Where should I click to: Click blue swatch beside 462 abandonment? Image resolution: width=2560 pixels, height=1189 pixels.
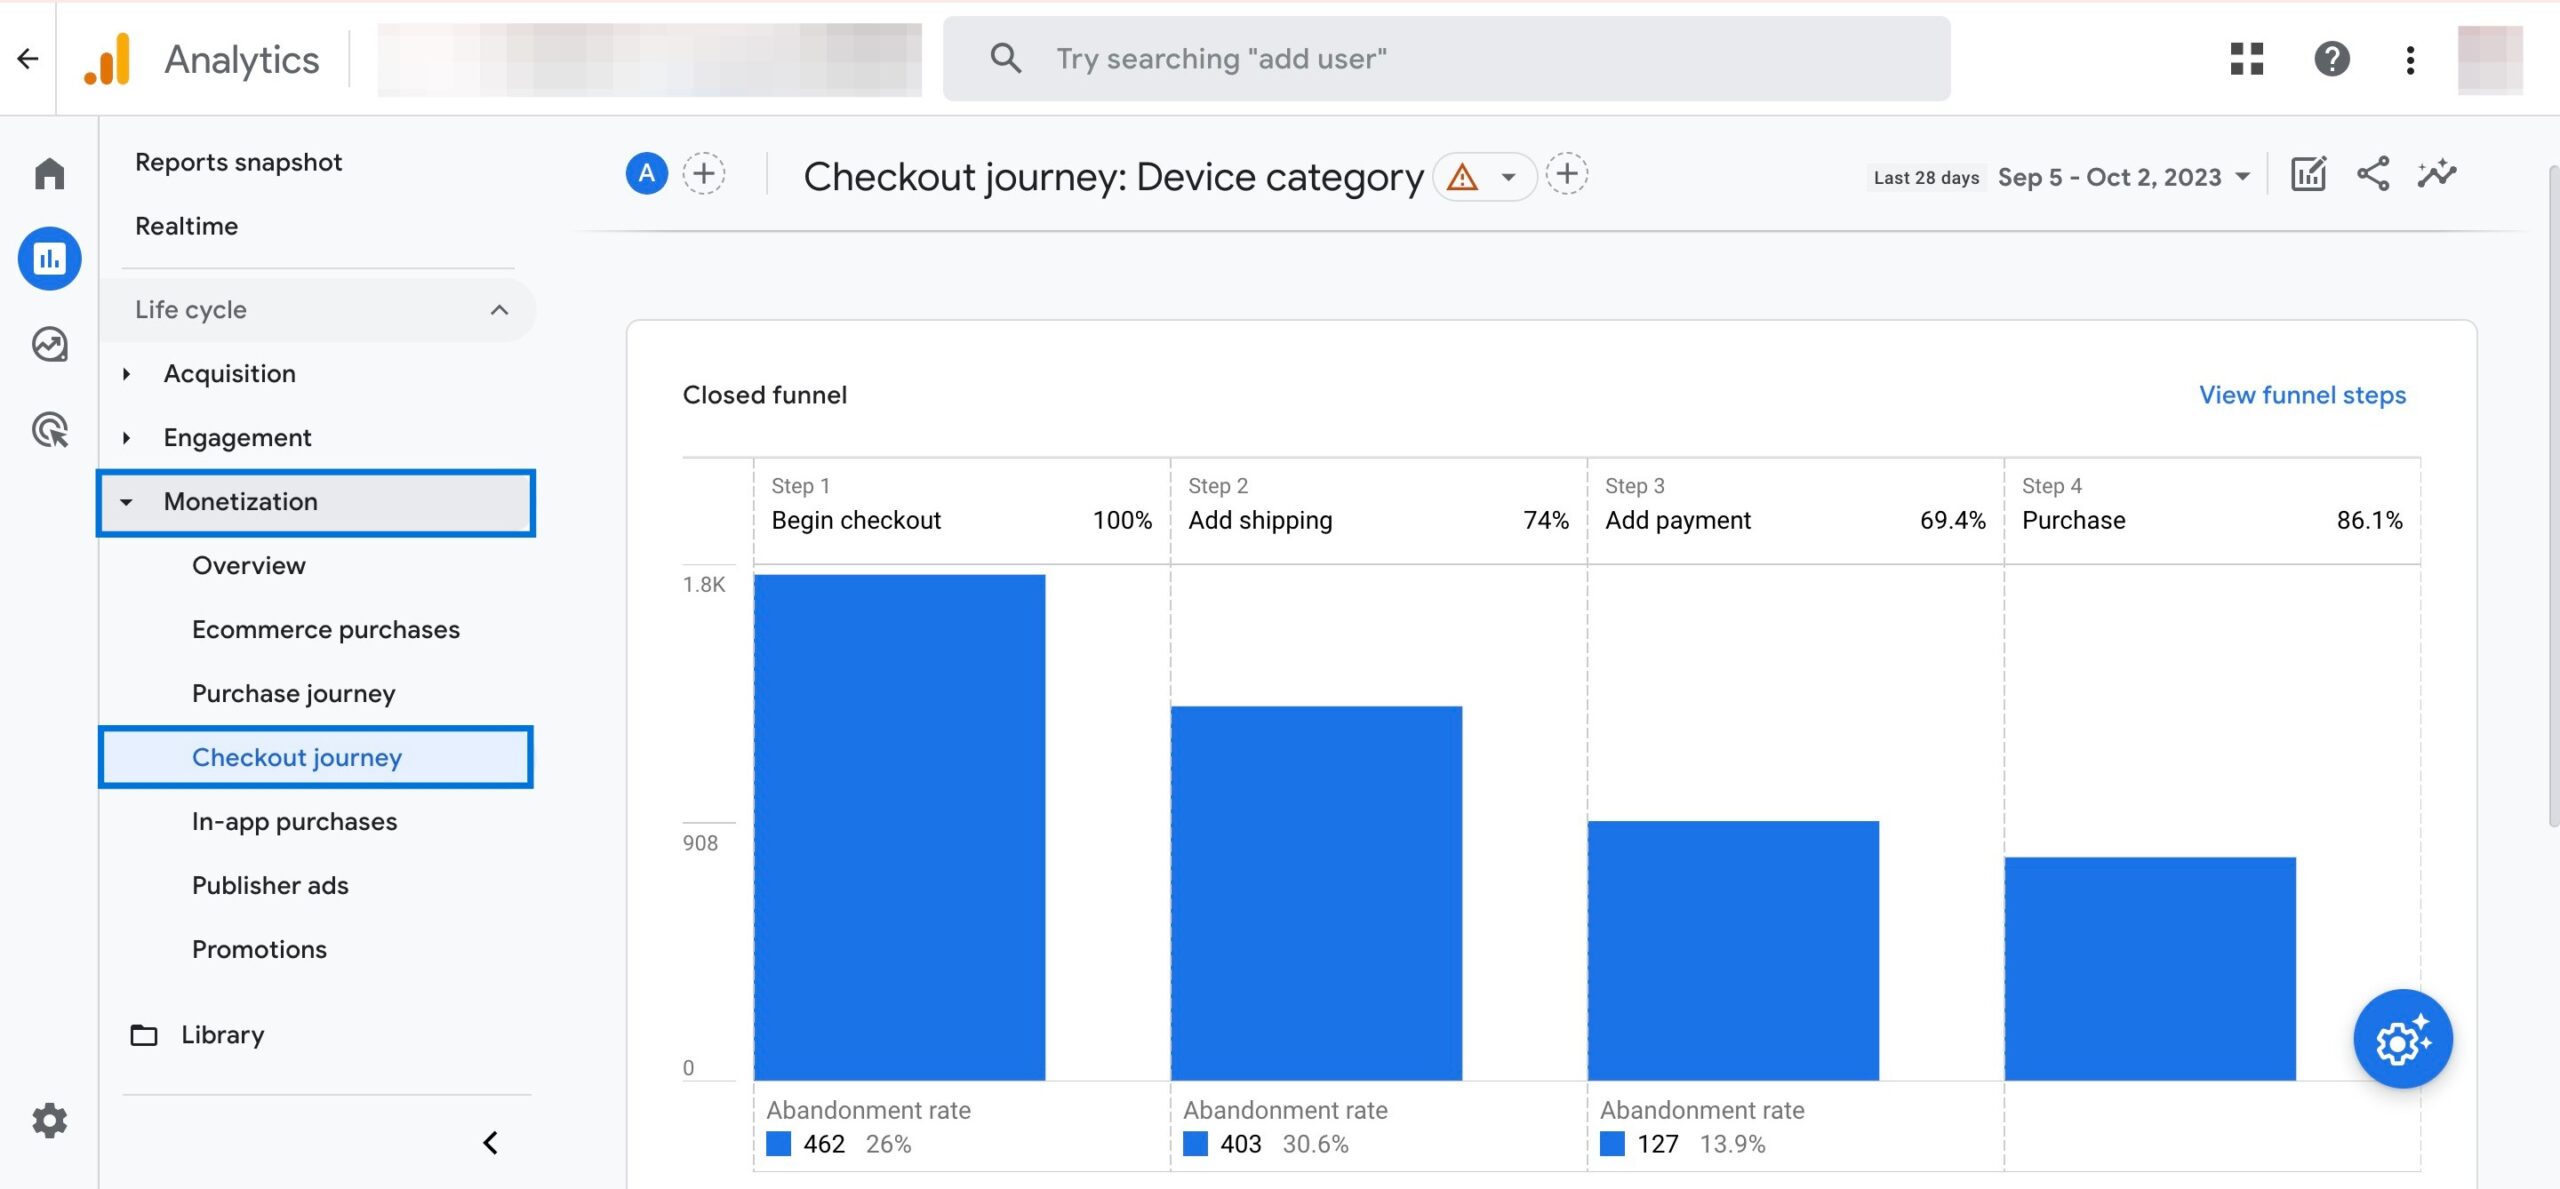click(778, 1144)
